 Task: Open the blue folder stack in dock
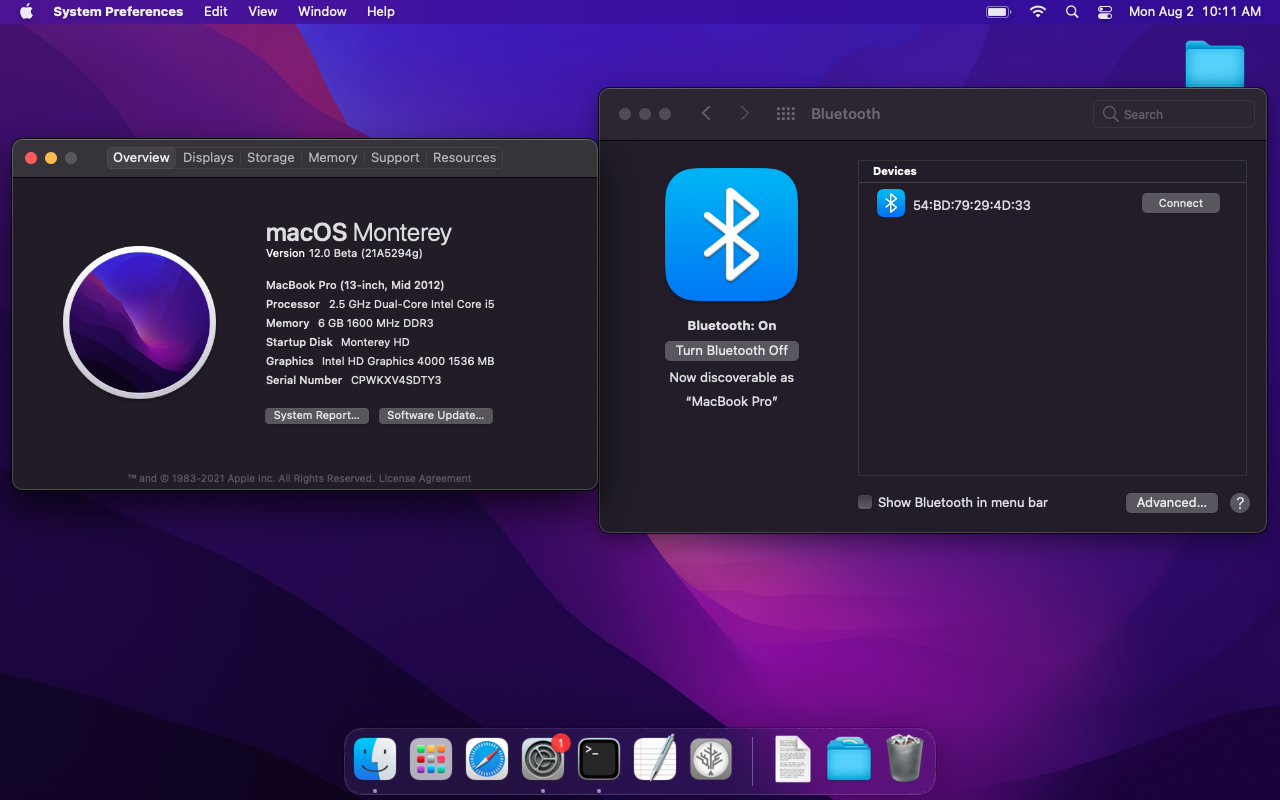pos(849,760)
